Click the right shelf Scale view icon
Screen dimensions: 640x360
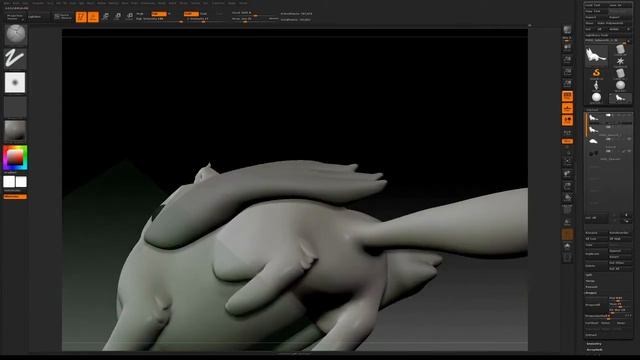click(x=567, y=186)
